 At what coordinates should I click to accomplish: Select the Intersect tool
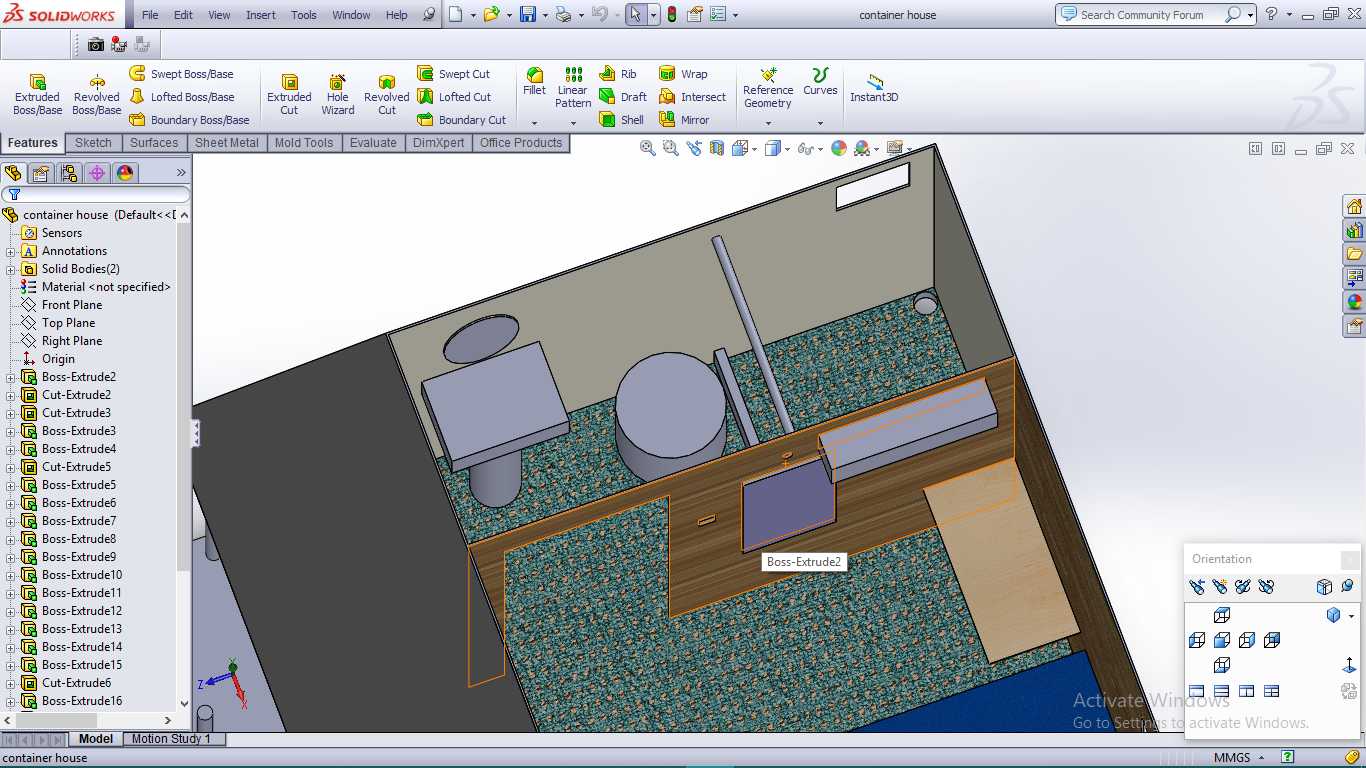[692, 97]
